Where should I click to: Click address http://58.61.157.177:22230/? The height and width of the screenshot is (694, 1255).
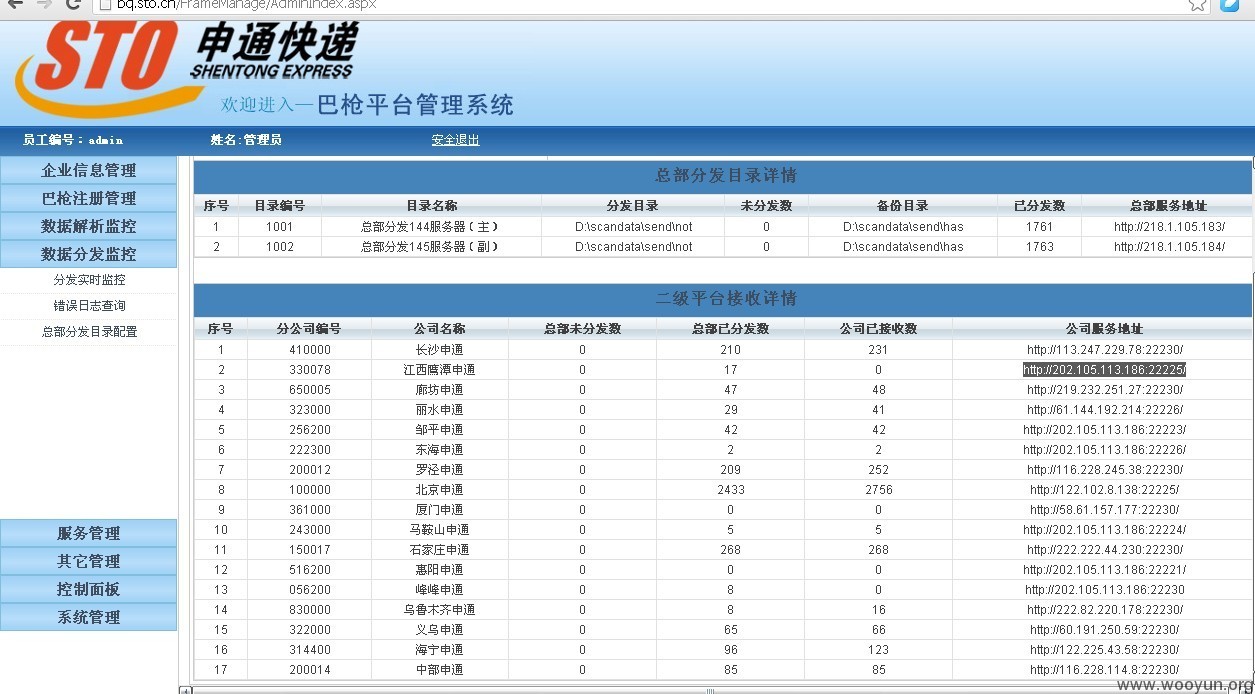pyautogui.click(x=1104, y=510)
